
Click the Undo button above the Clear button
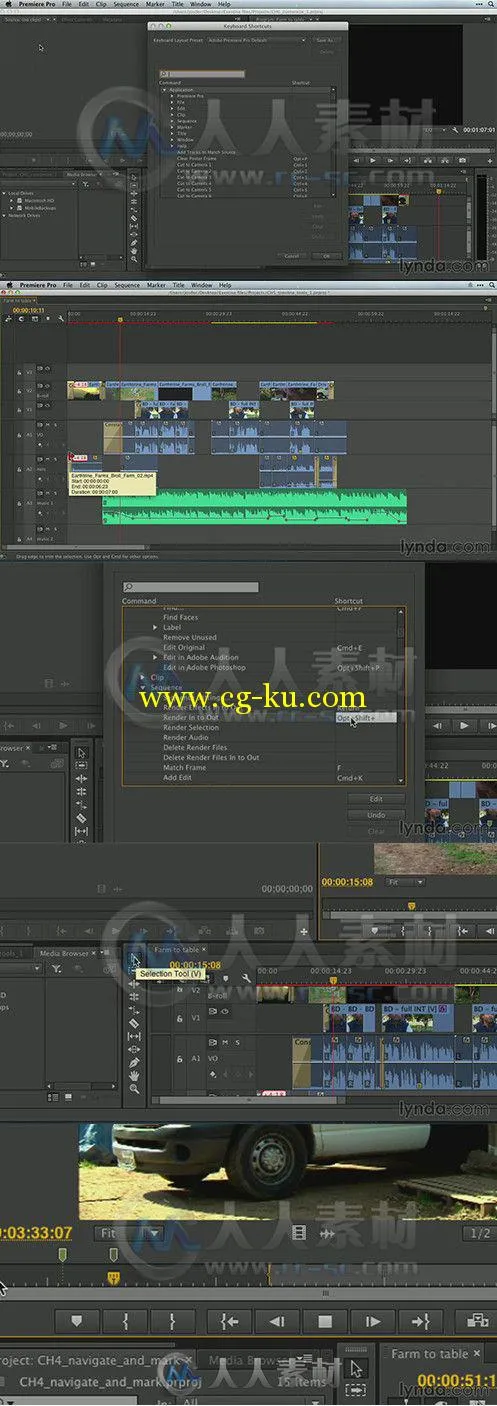coord(376,815)
